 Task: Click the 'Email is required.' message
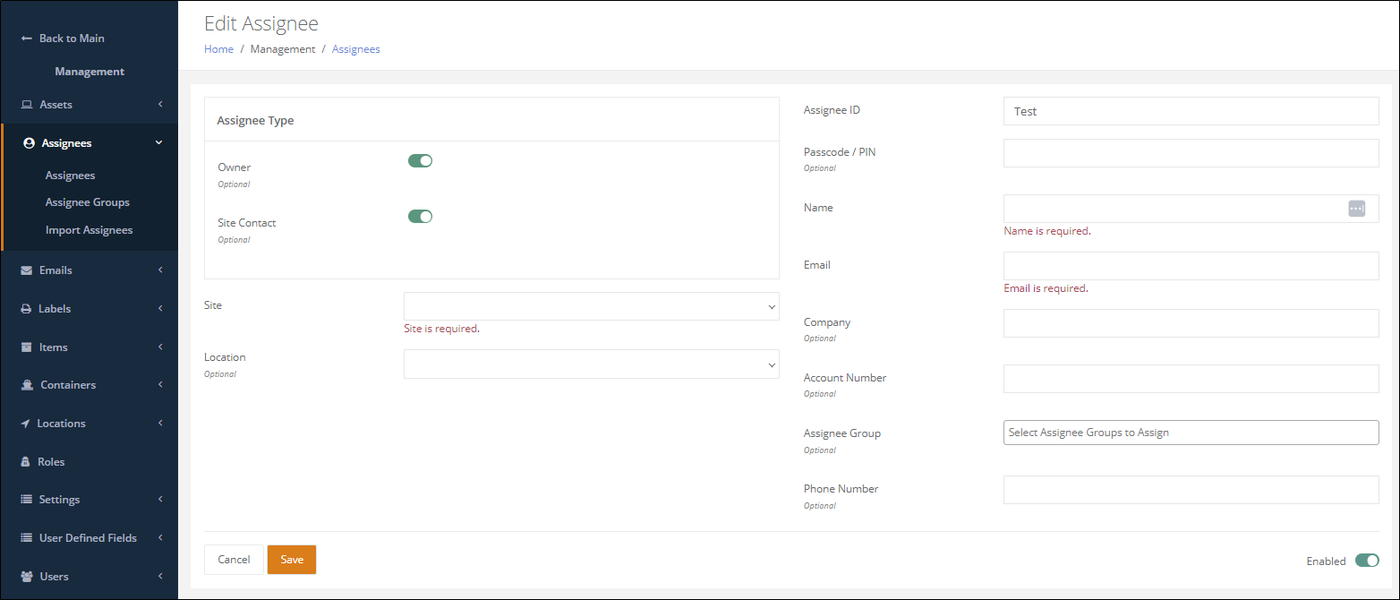tap(1046, 288)
